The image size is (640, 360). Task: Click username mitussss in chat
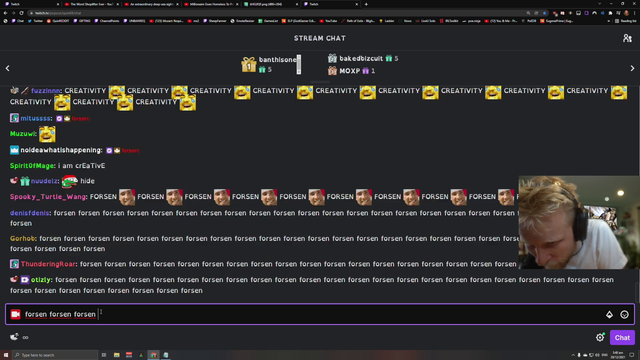(36, 118)
